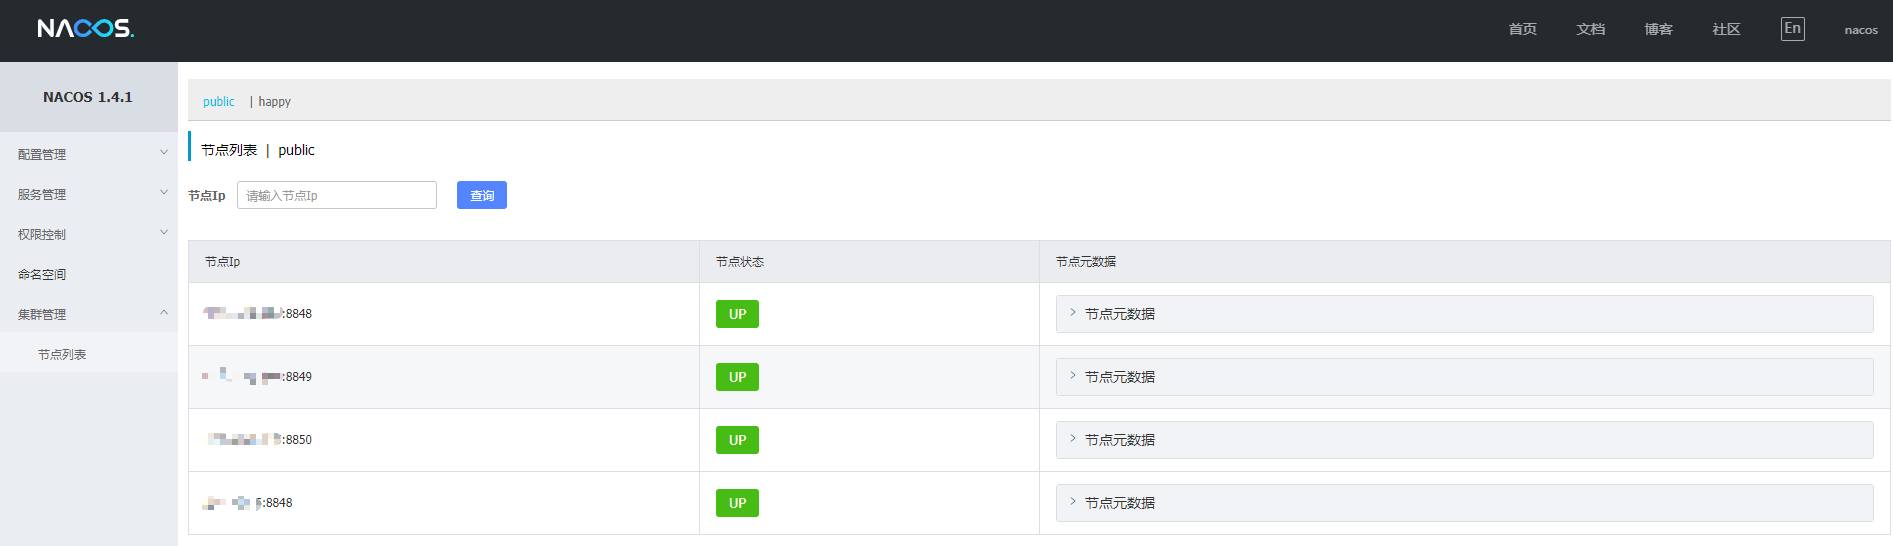Viewport: 1893px width, 546px height.
Task: Click the node address ending :8850
Action: coord(259,440)
